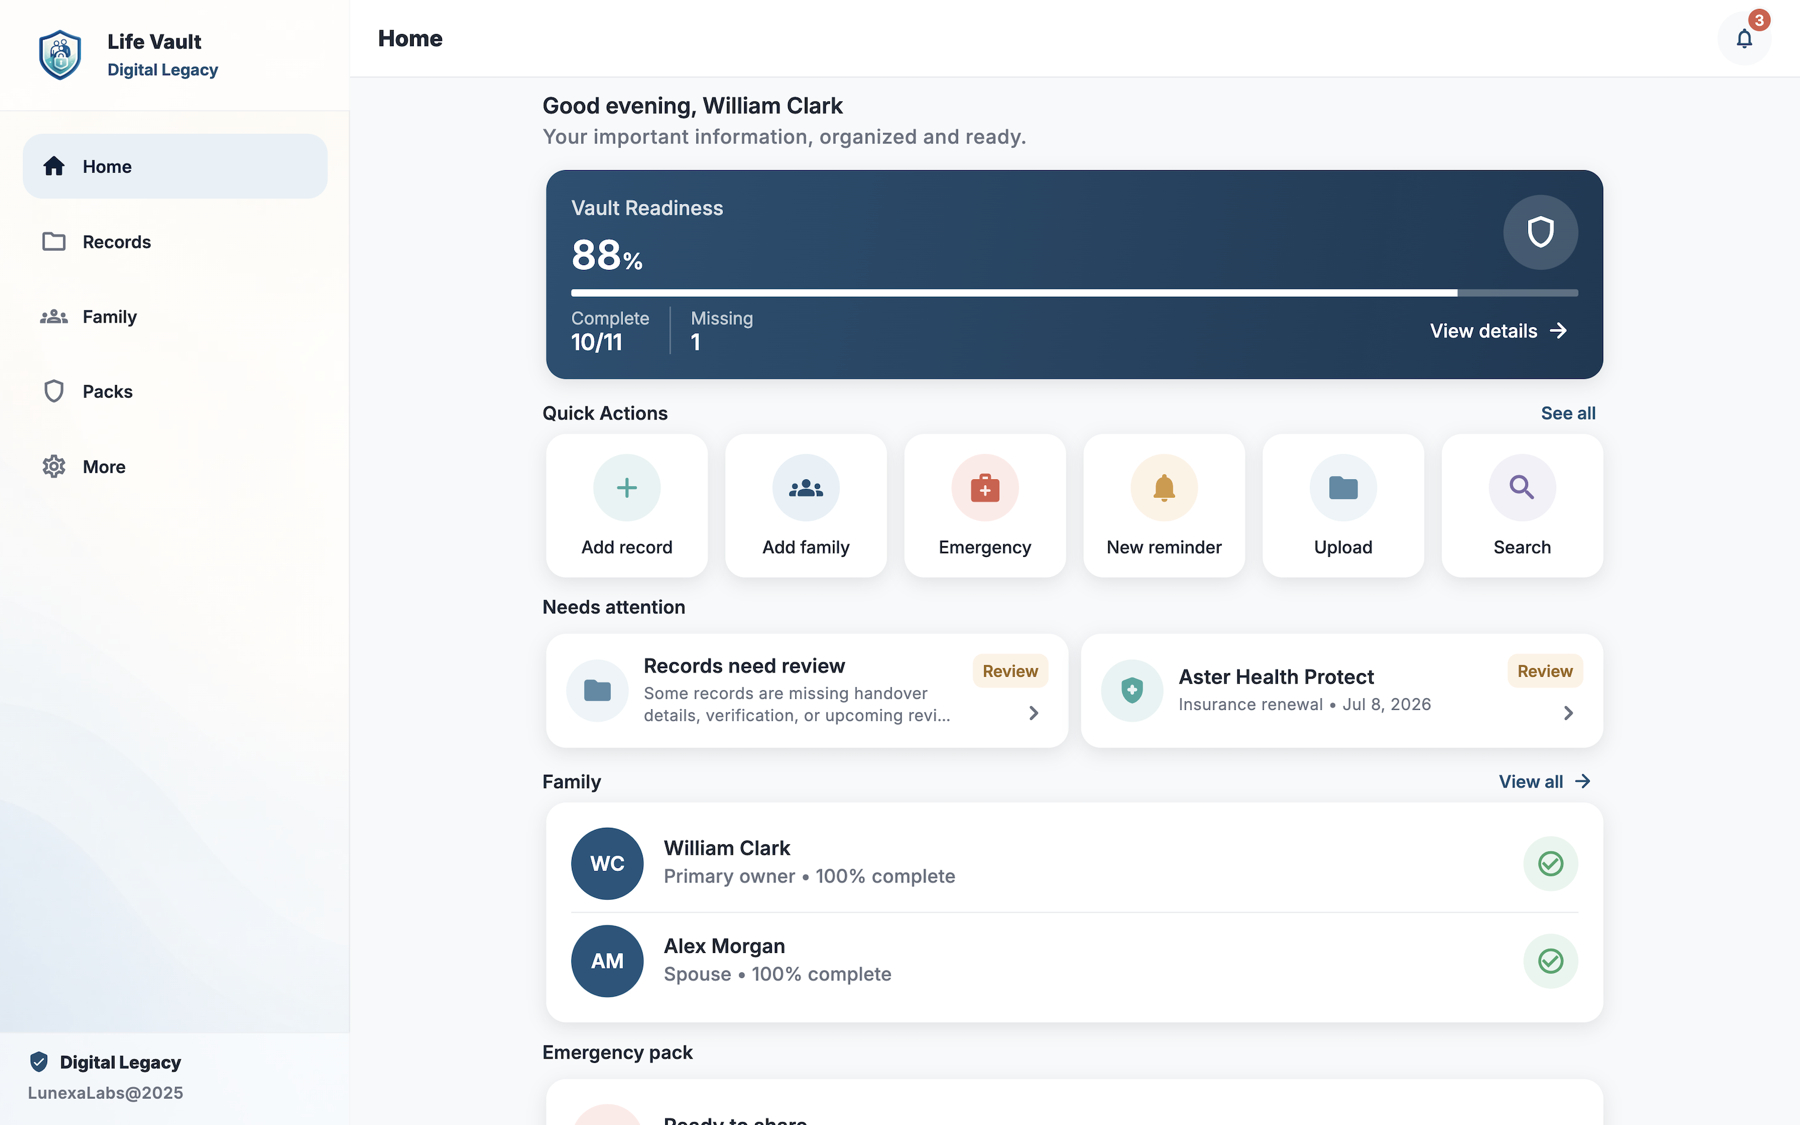
Task: Click the Records folder icon in sidebar
Action: 54,241
